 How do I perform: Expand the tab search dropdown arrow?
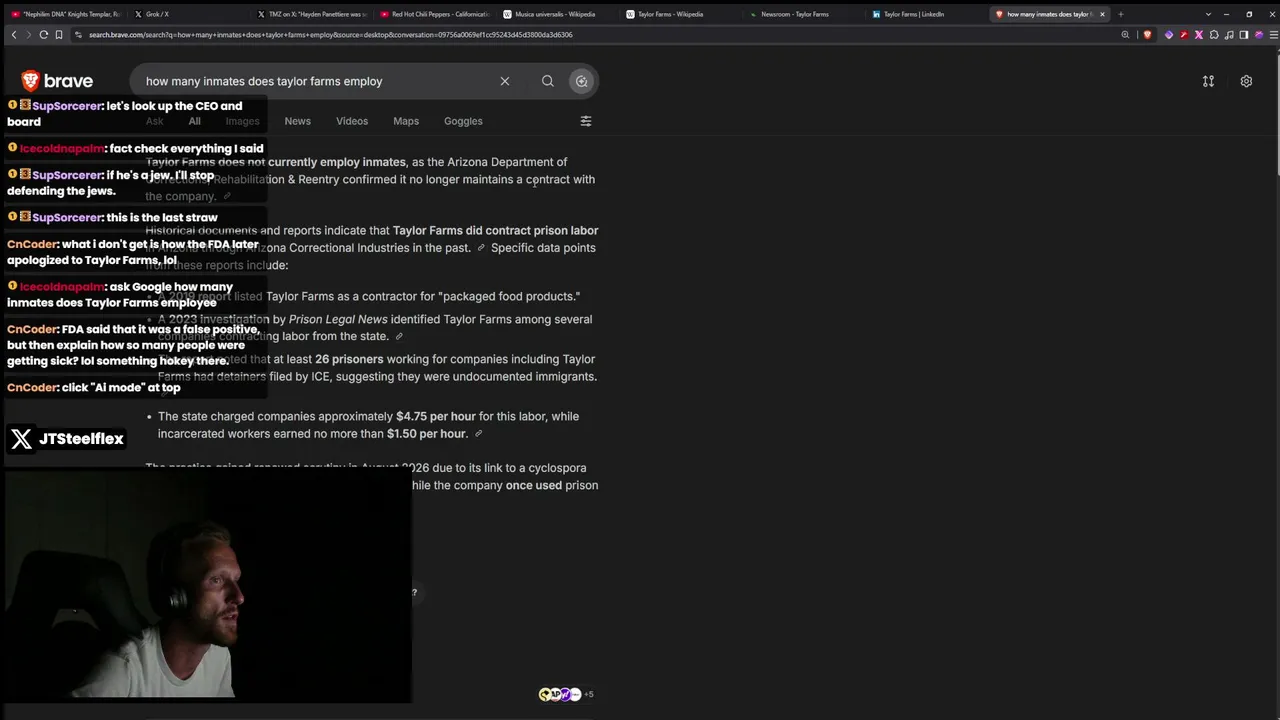click(1208, 14)
